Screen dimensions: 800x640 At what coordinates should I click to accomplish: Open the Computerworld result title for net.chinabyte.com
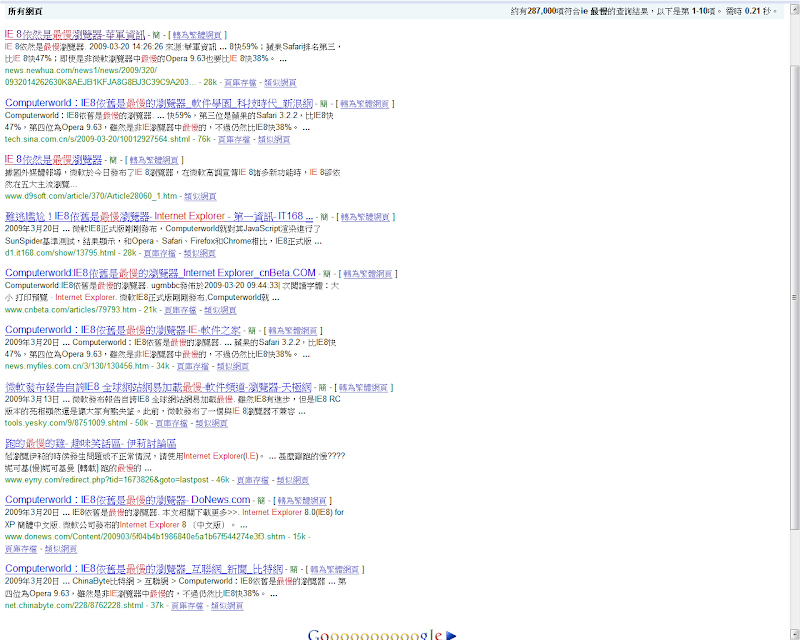tap(144, 569)
